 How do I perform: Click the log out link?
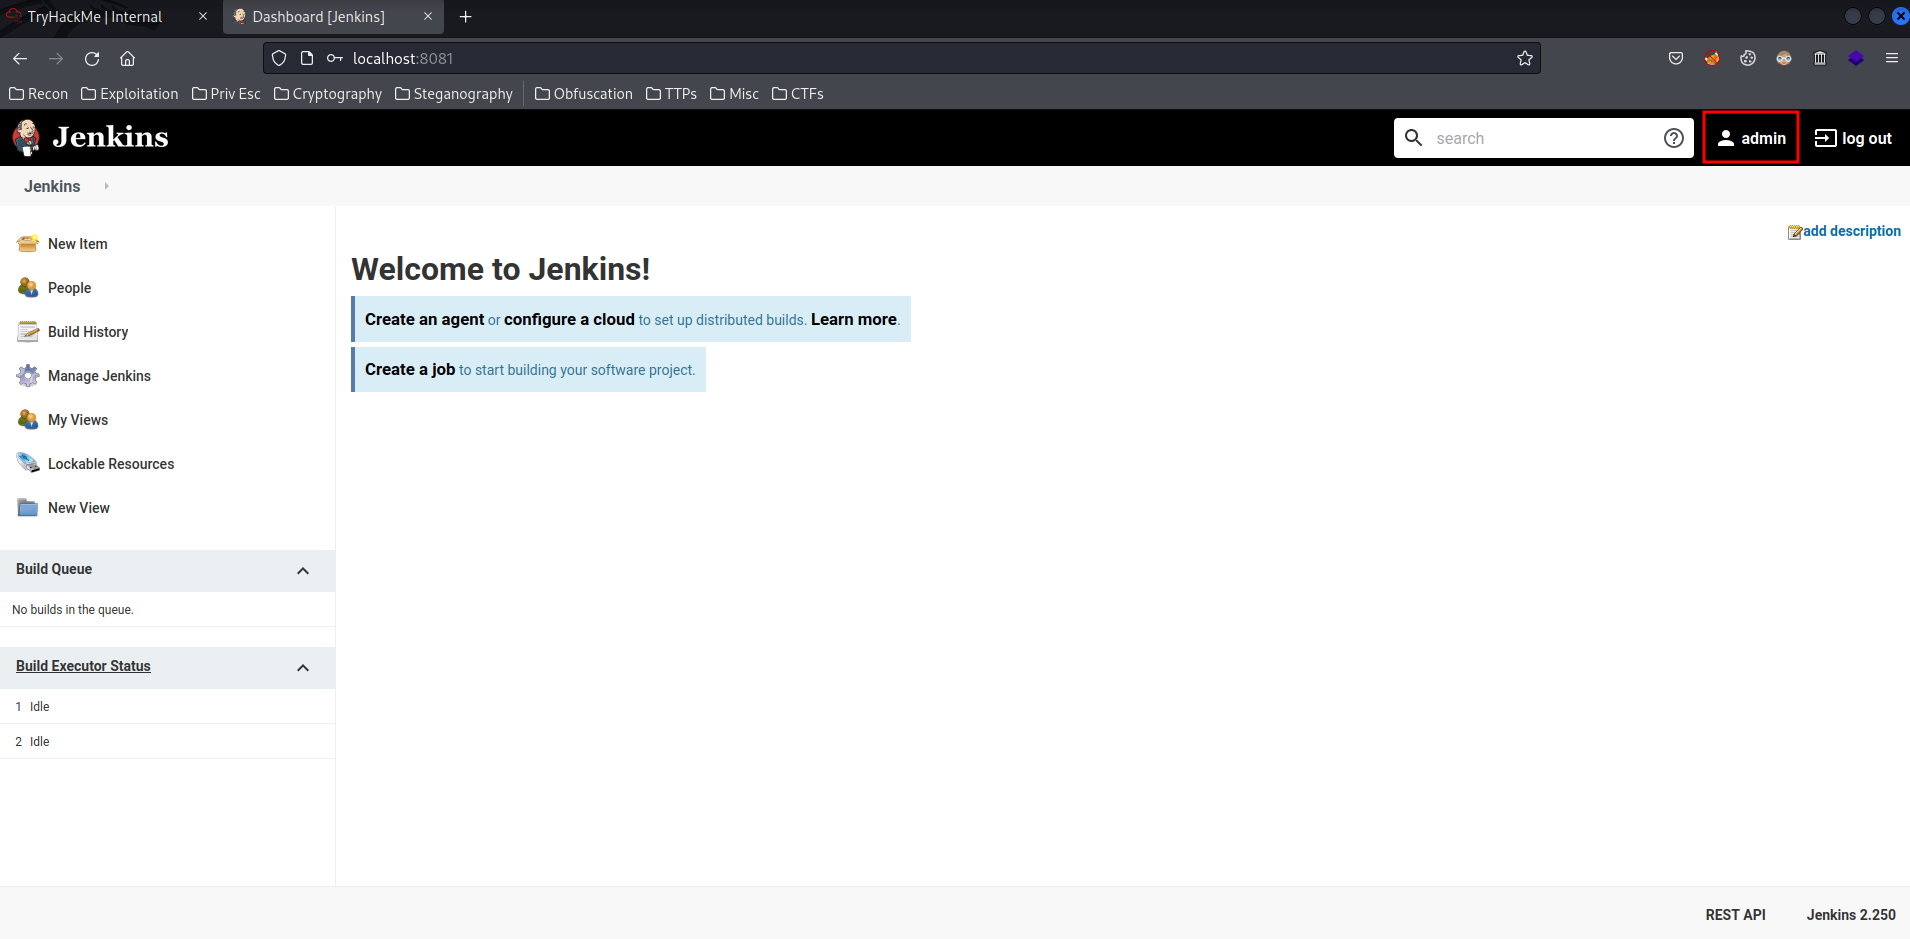(x=1853, y=138)
